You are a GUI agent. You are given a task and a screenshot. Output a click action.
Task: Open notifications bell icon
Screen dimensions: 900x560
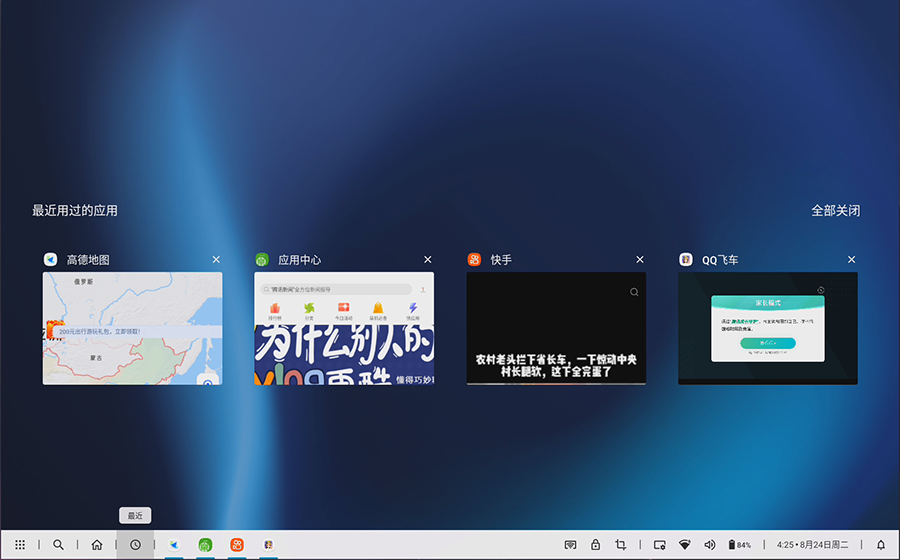881,545
